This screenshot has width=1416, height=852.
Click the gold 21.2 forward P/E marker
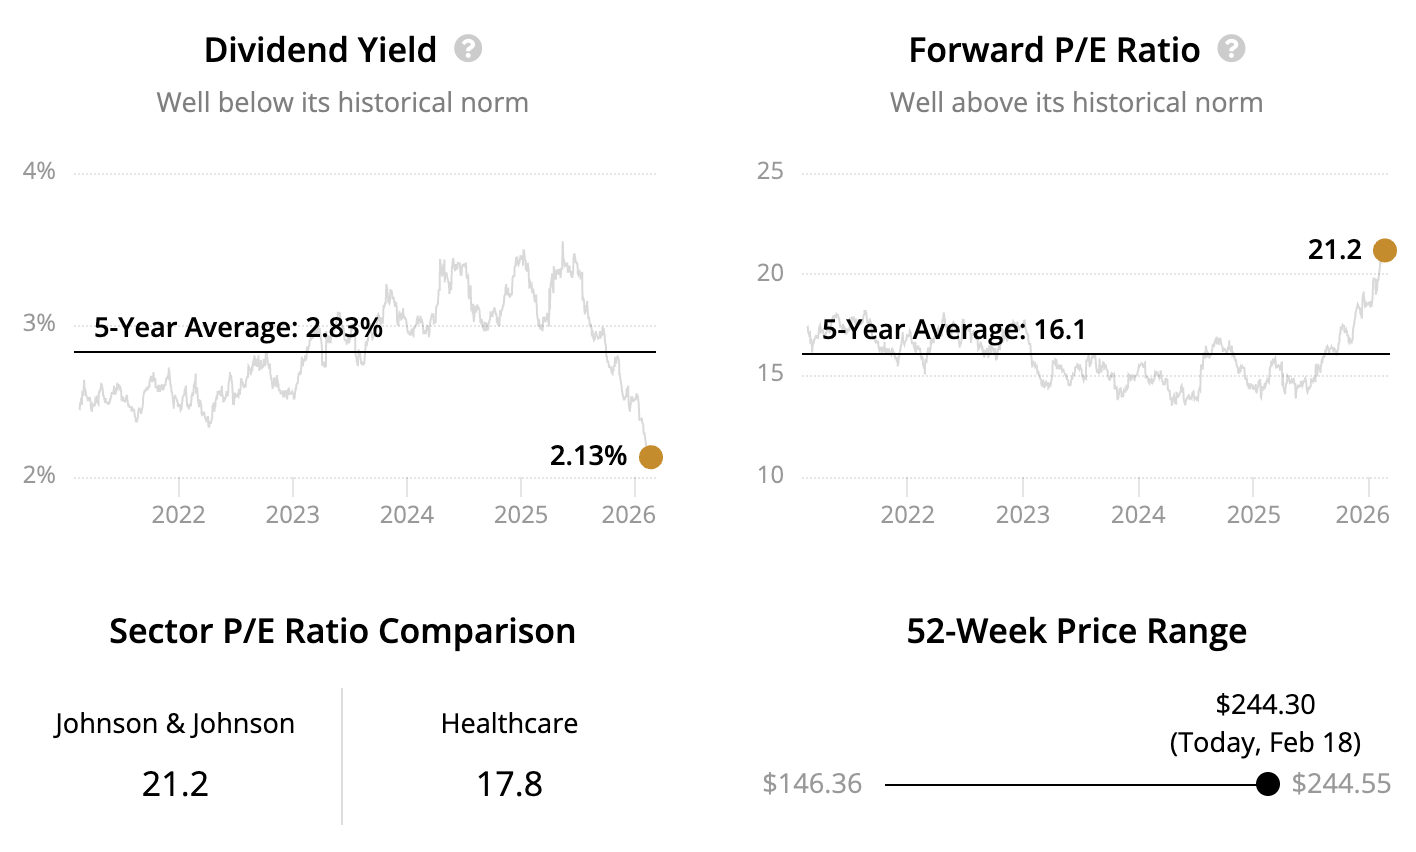[1384, 250]
